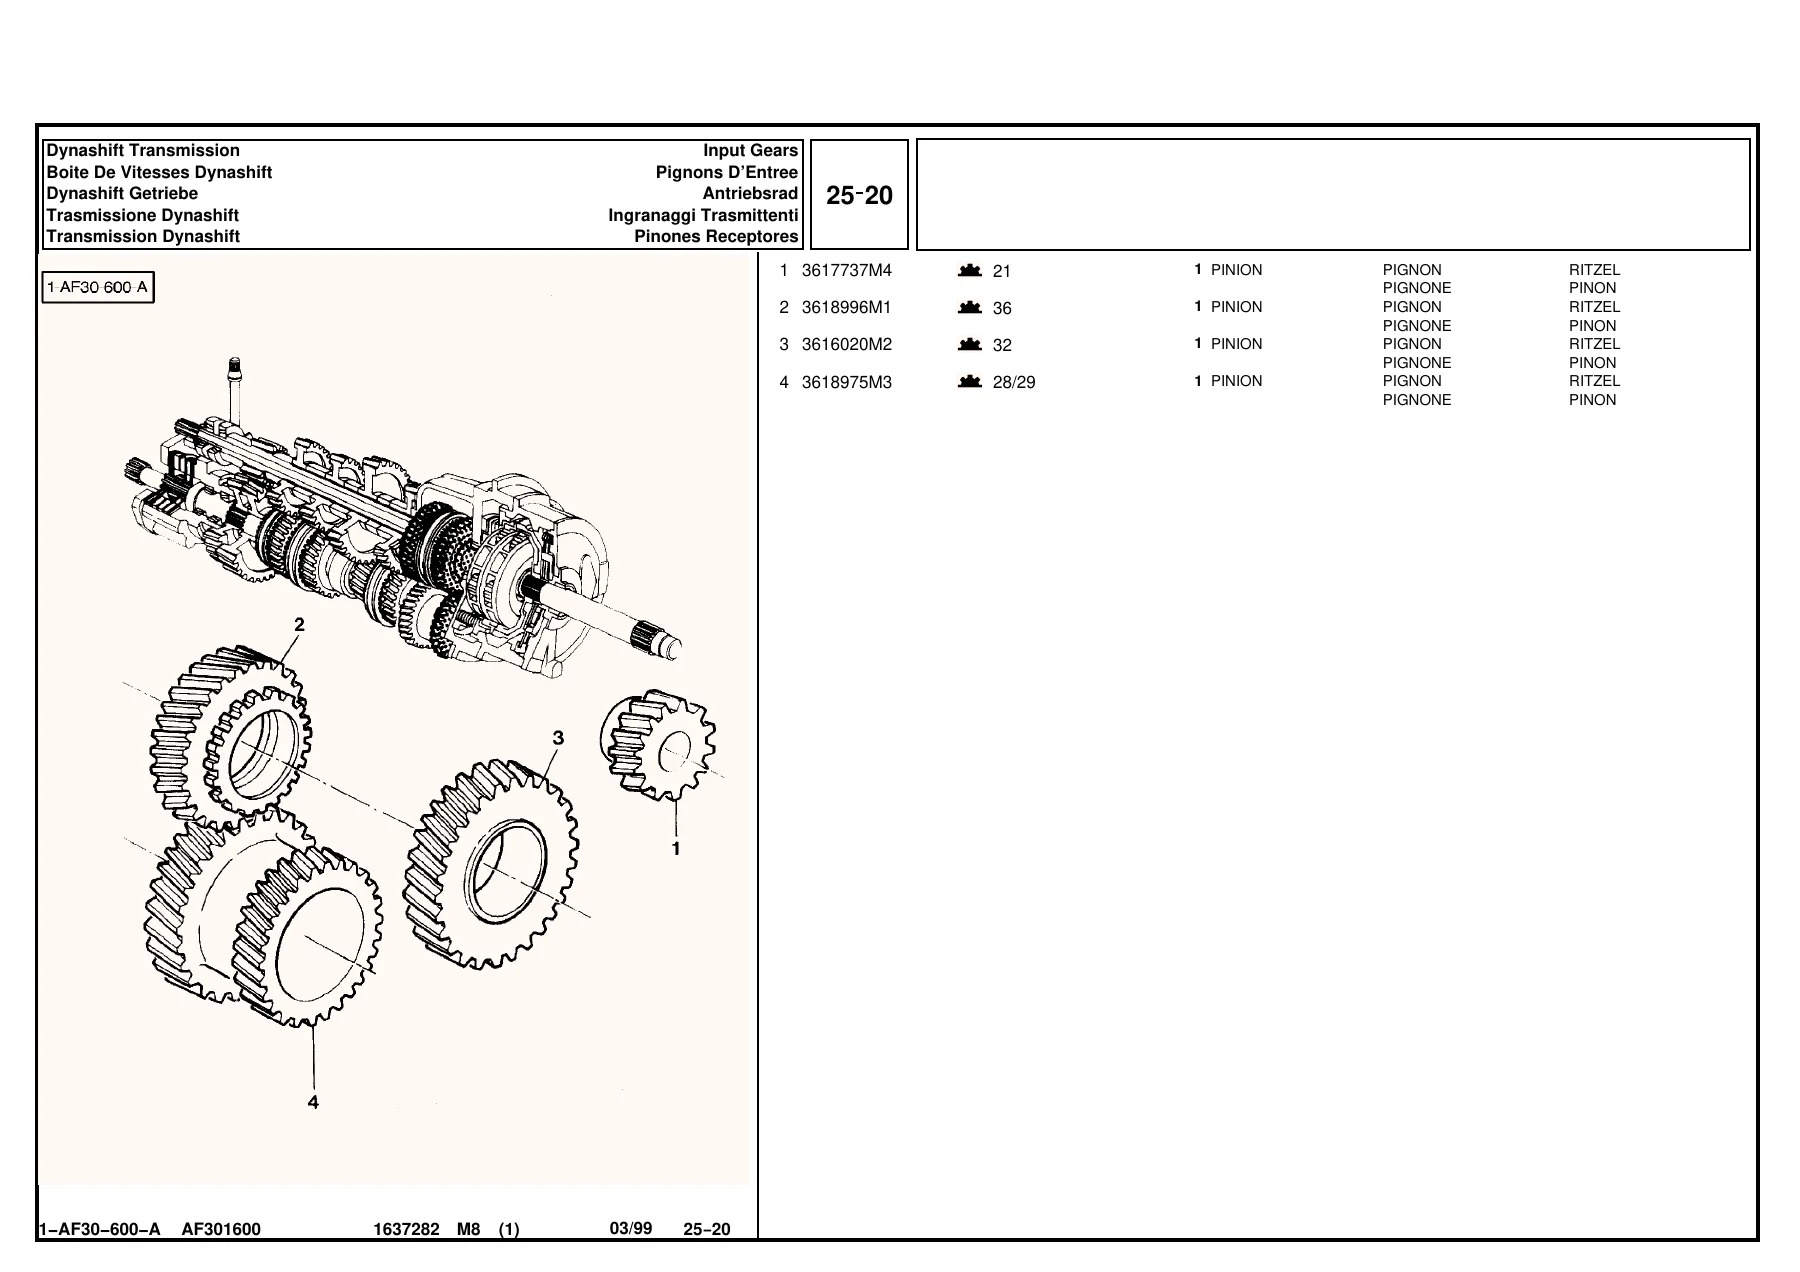Viewport: 1800px width, 1272px height.
Task: Click the footer revision 'M8'
Action: pos(469,1229)
